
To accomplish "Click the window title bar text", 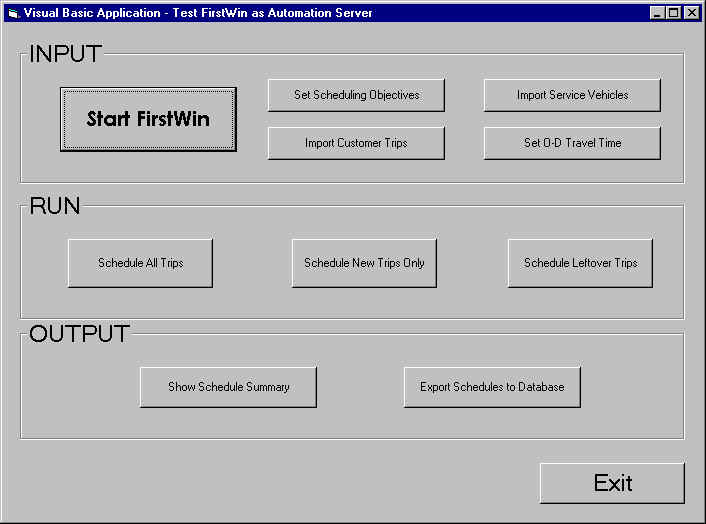I will pos(198,13).
